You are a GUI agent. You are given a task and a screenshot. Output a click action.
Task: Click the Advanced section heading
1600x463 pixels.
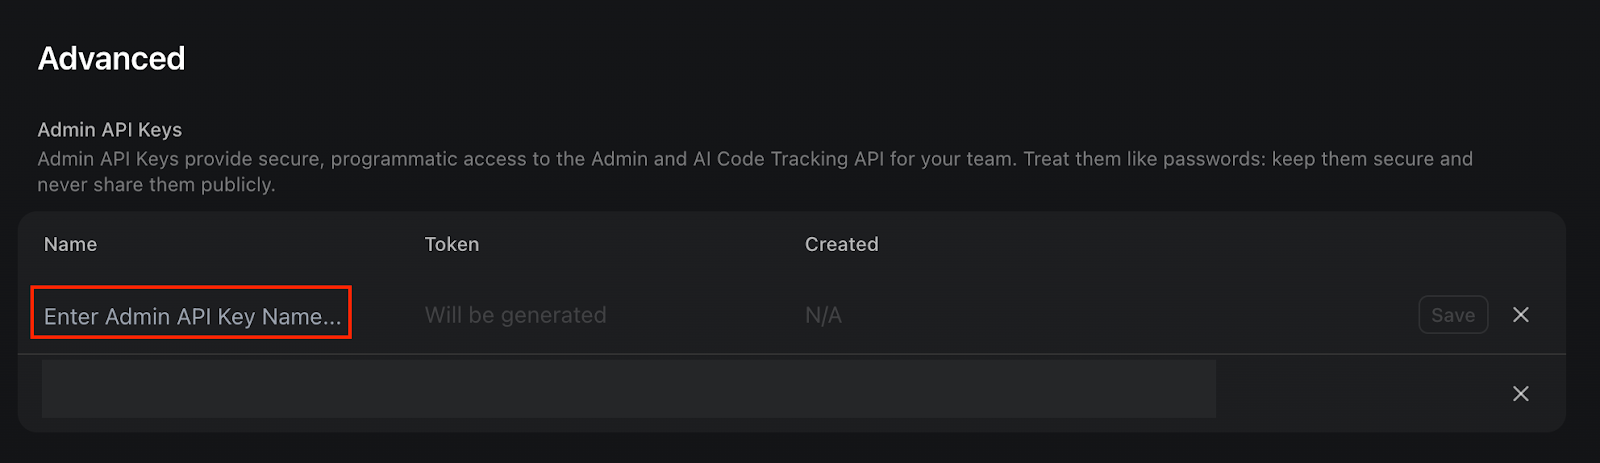(111, 58)
